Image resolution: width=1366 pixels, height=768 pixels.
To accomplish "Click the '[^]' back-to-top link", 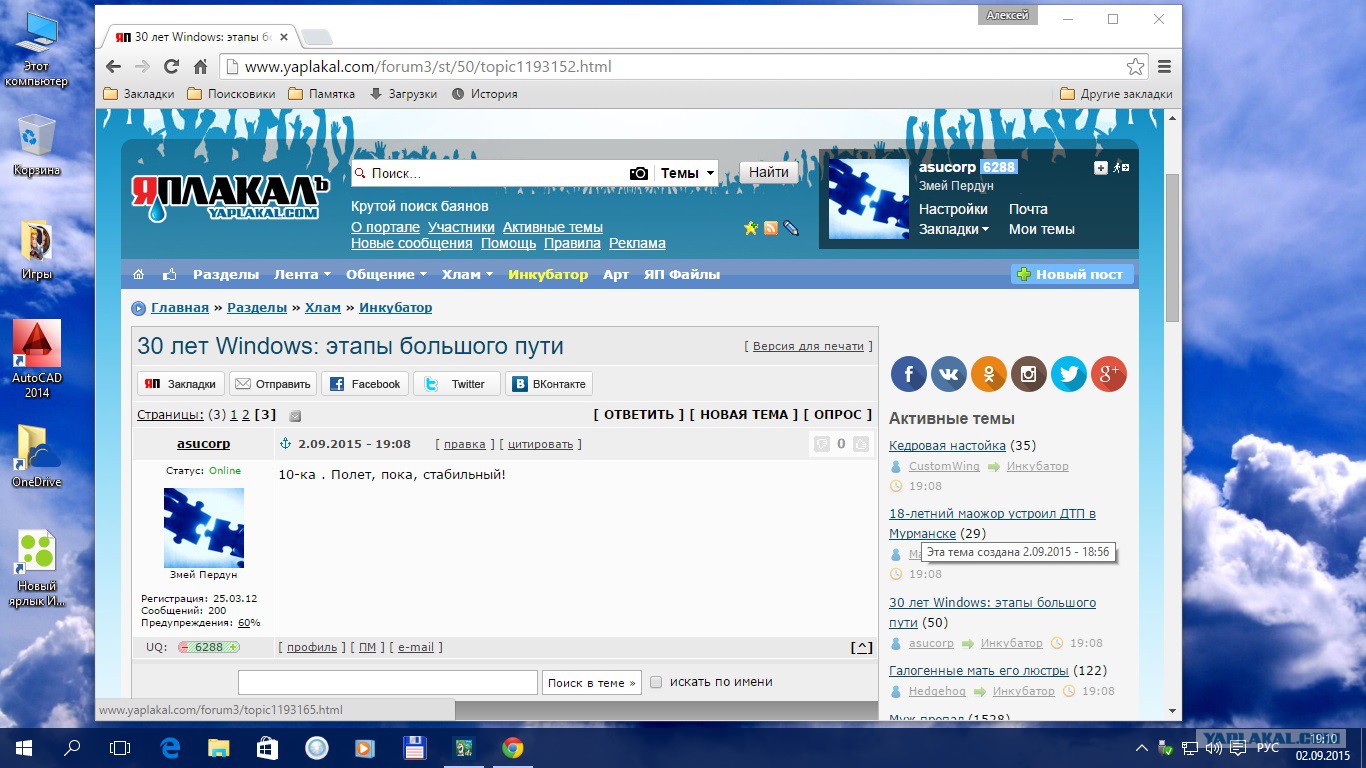I will [861, 647].
